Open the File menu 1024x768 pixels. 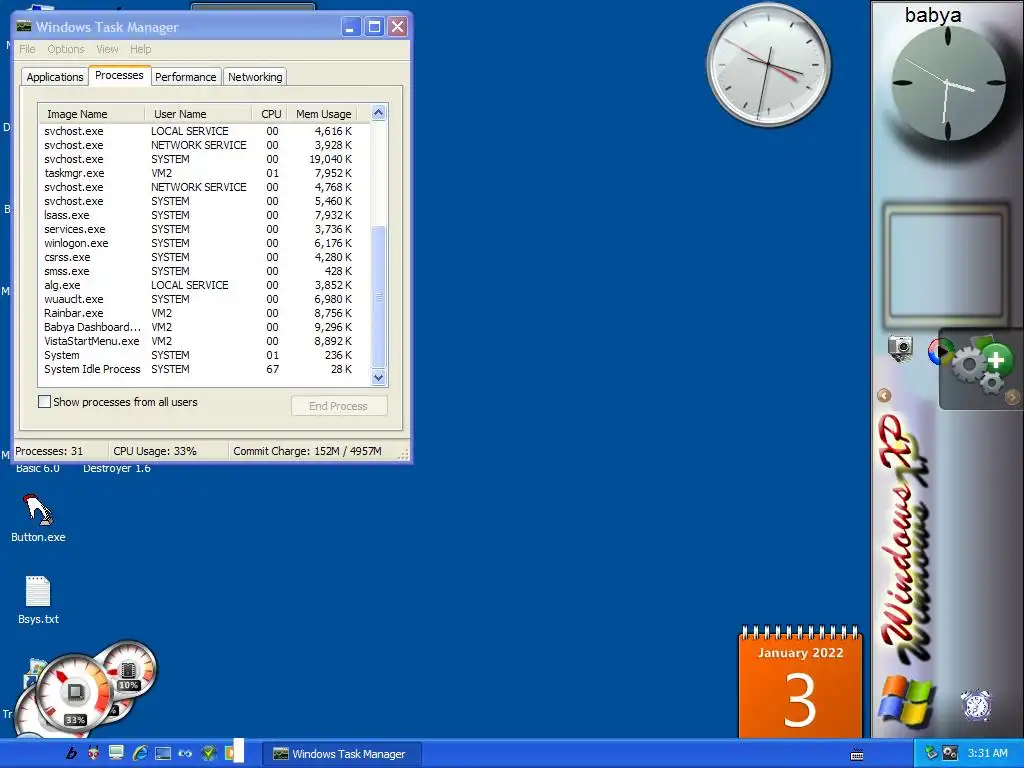pyautogui.click(x=27, y=49)
